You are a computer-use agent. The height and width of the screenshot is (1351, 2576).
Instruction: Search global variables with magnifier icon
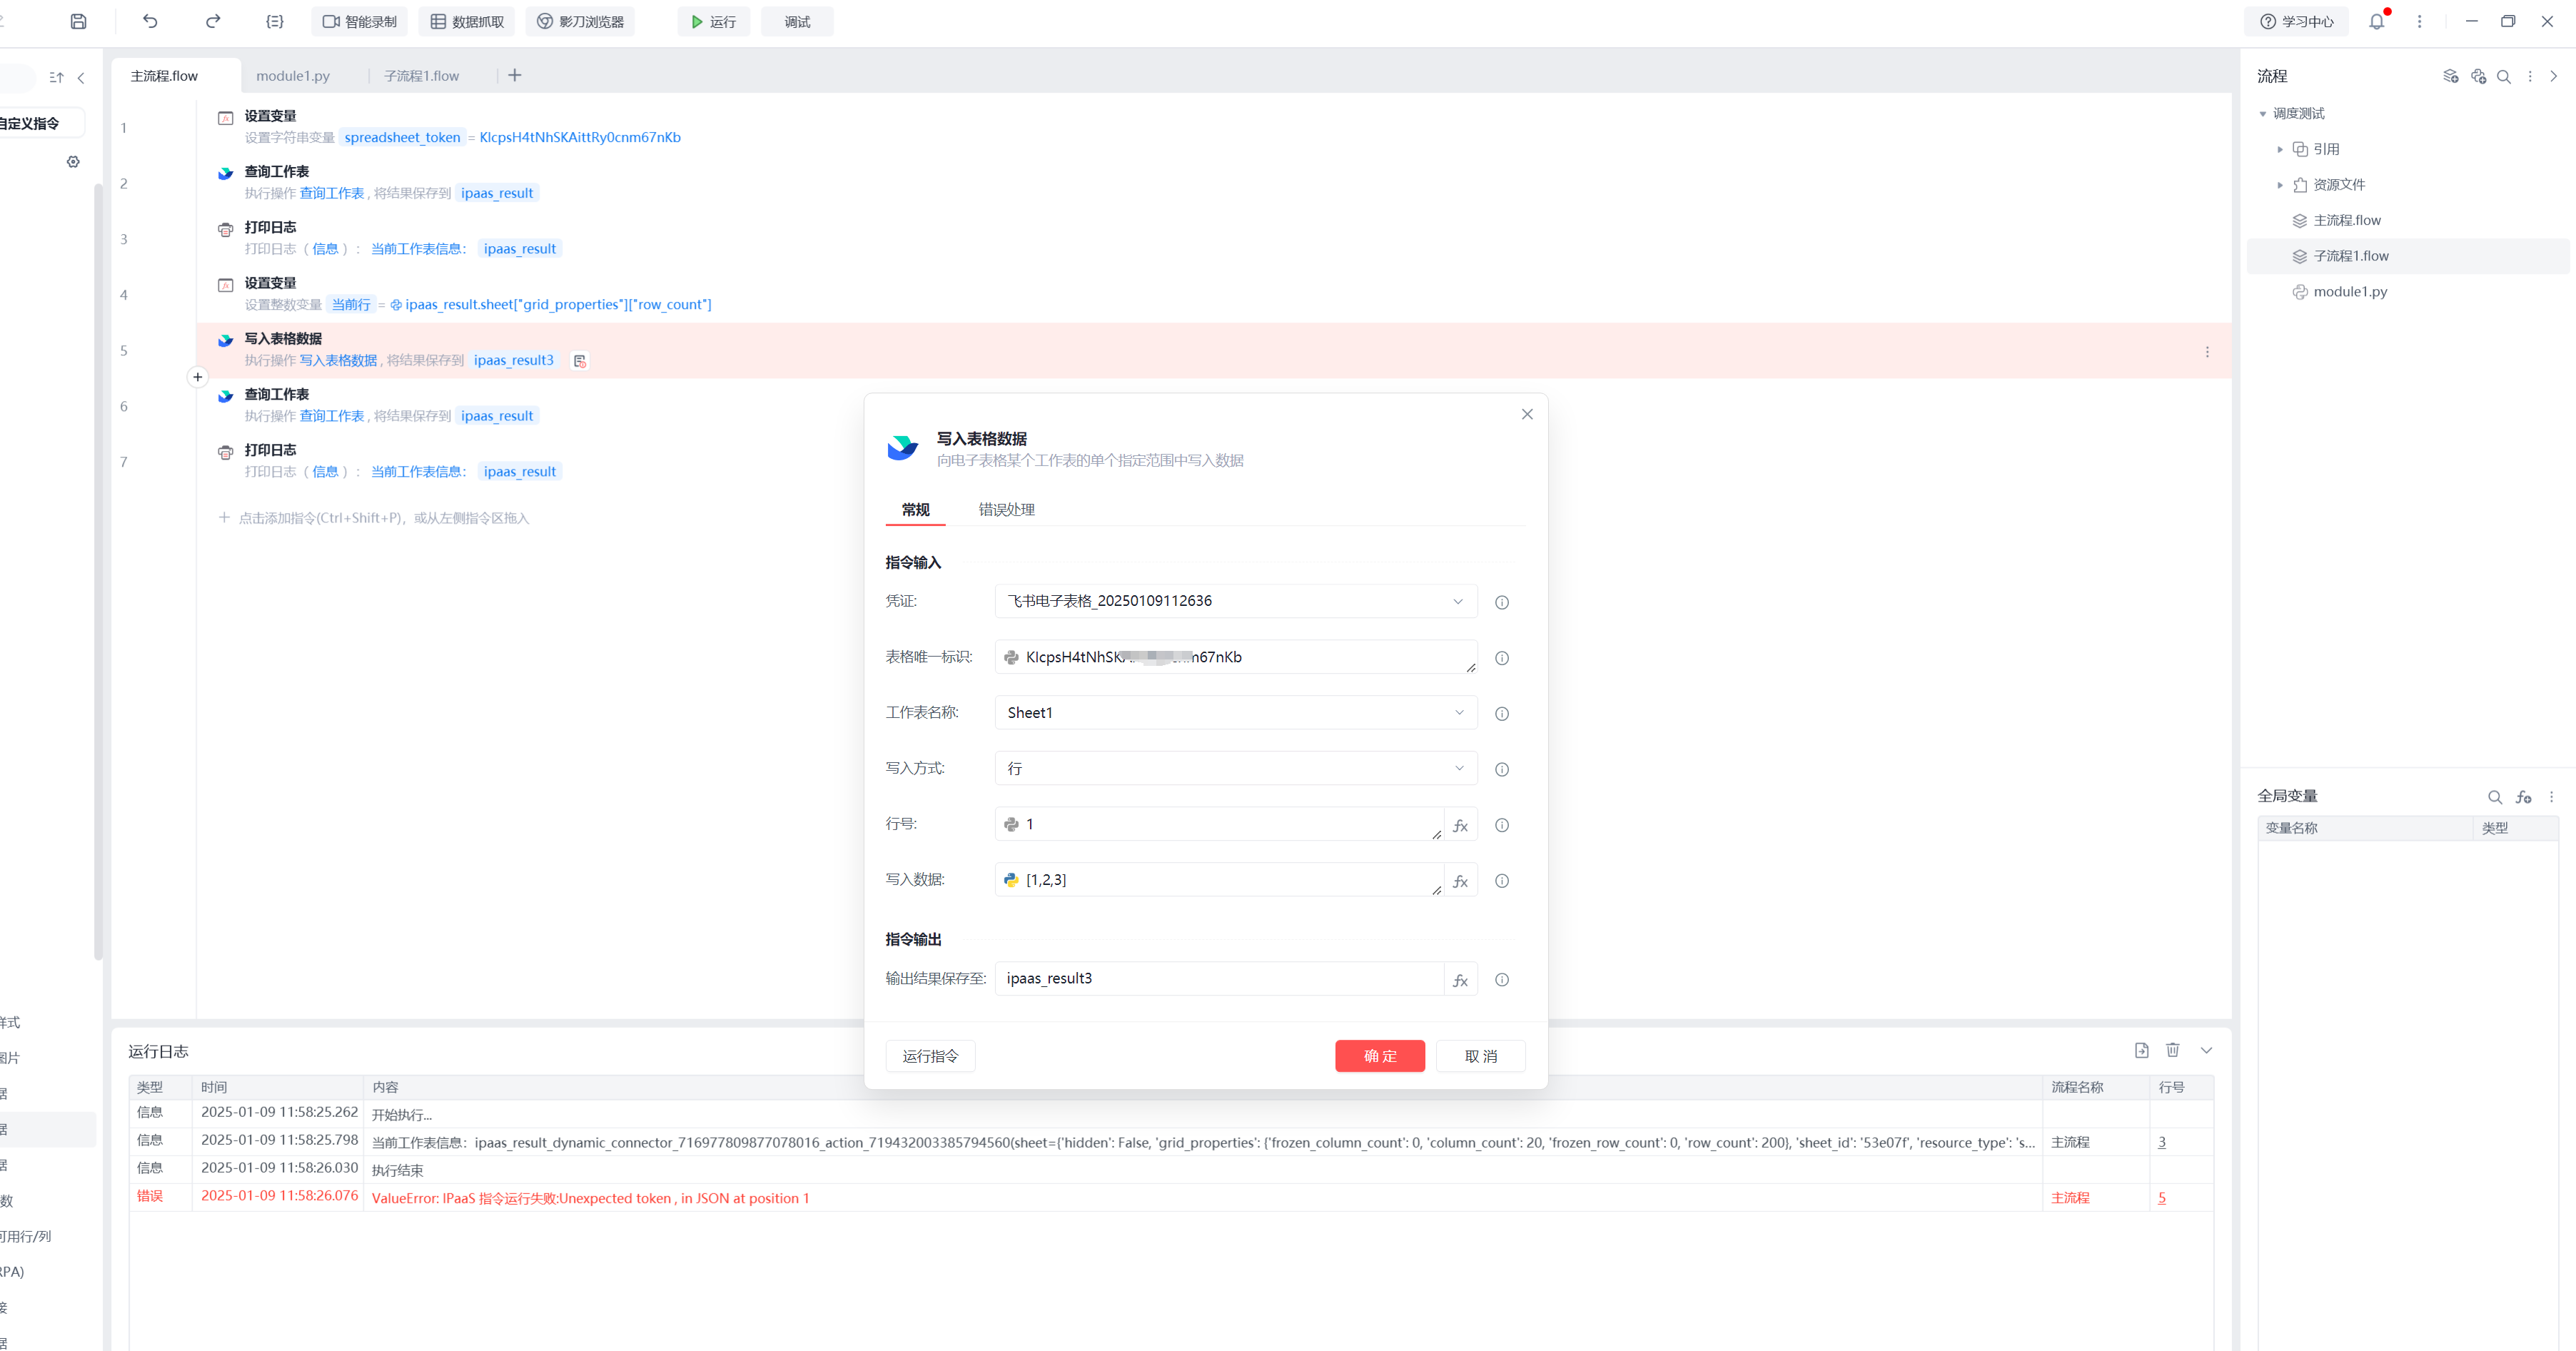tap(2494, 797)
